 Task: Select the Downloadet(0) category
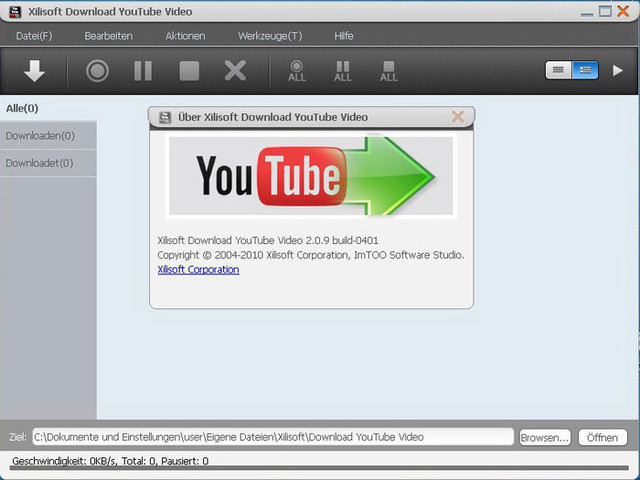click(48, 163)
